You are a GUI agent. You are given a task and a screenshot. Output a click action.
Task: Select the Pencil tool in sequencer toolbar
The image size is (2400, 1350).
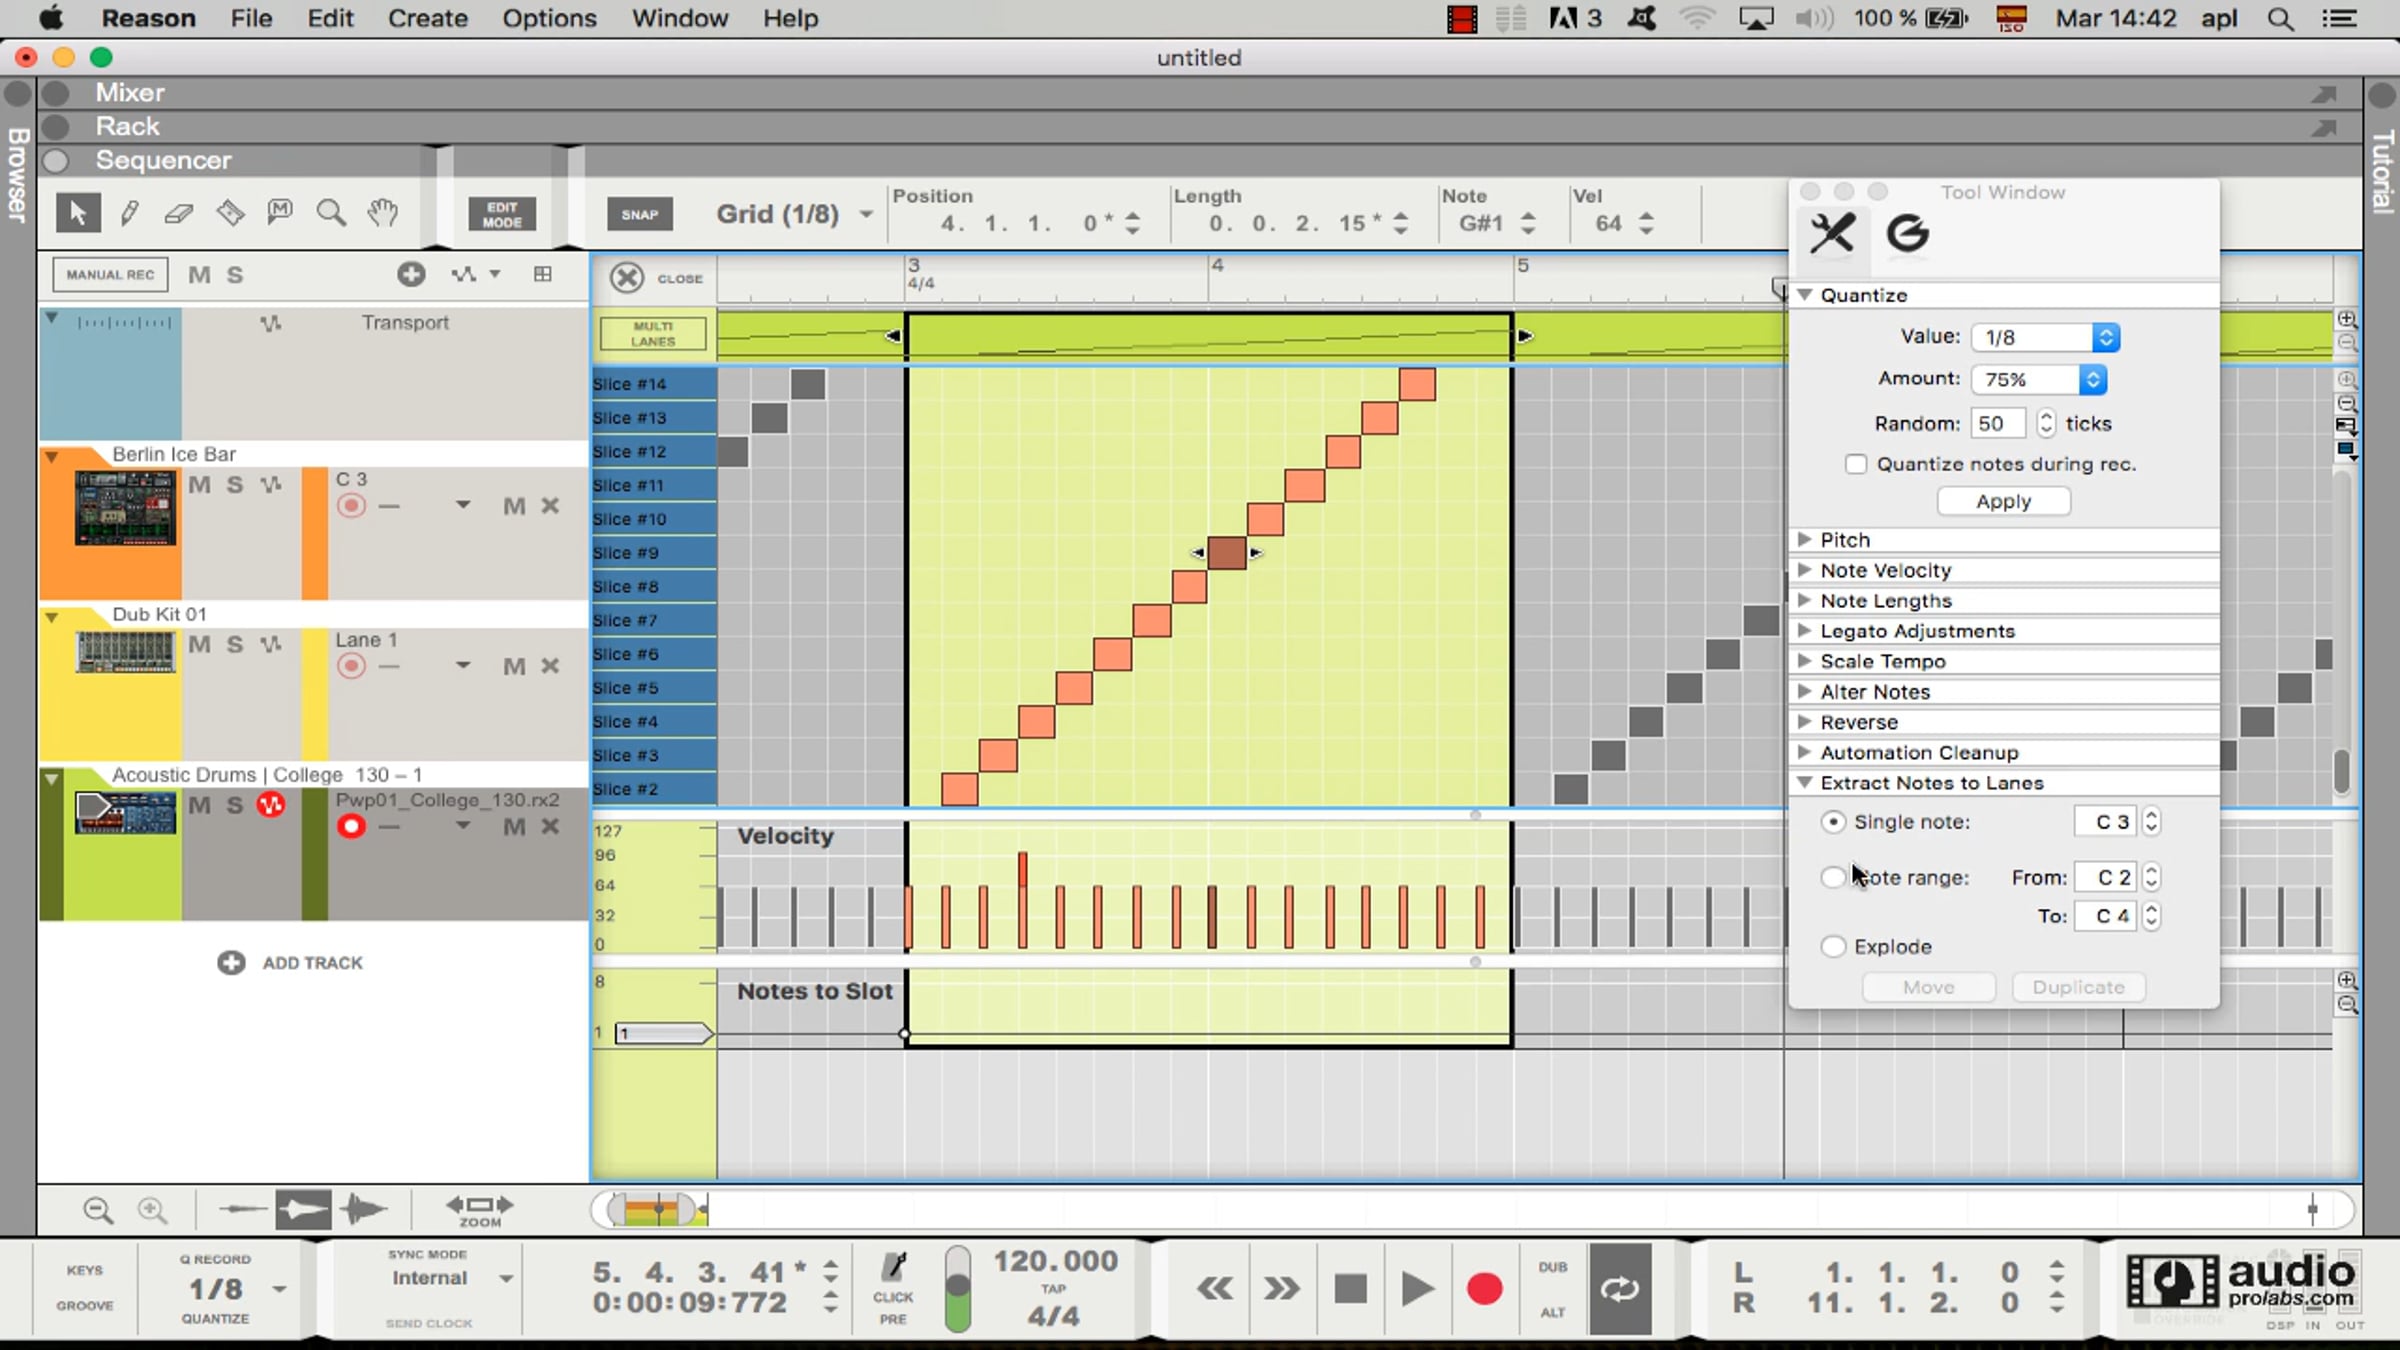click(x=129, y=213)
